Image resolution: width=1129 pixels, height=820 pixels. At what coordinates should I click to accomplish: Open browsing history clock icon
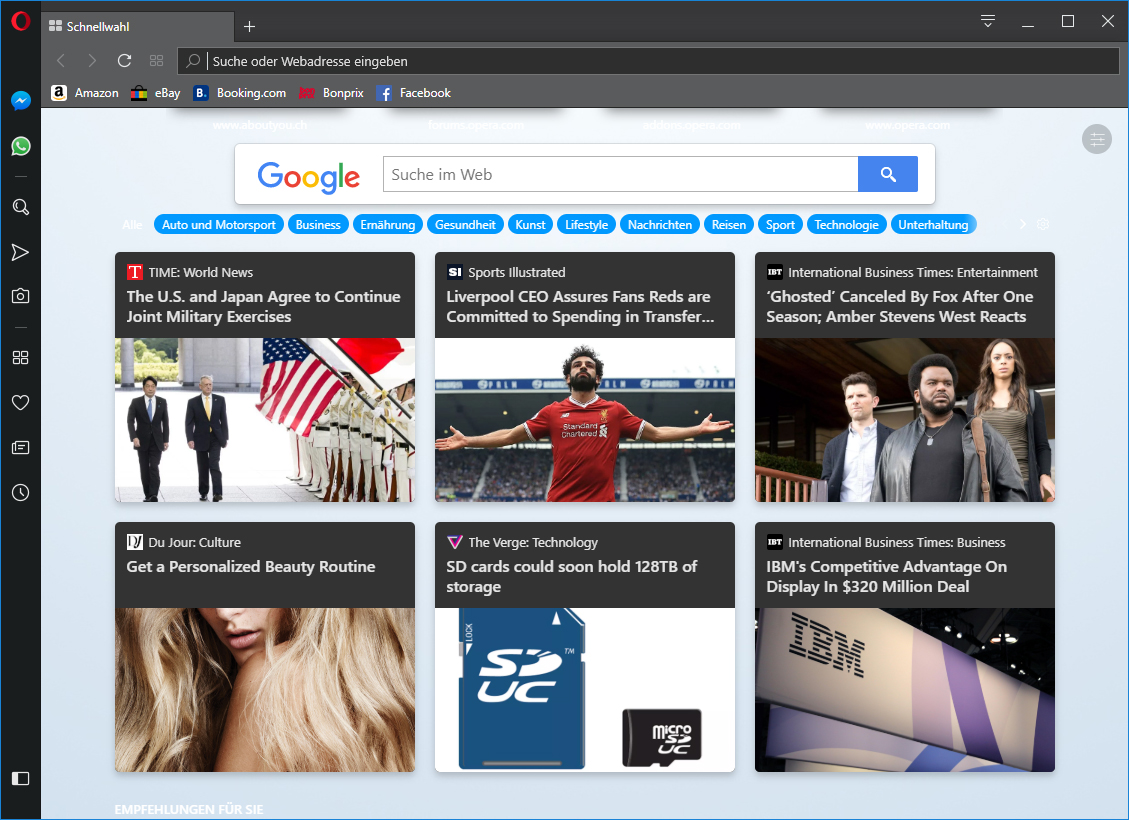pyautogui.click(x=20, y=492)
